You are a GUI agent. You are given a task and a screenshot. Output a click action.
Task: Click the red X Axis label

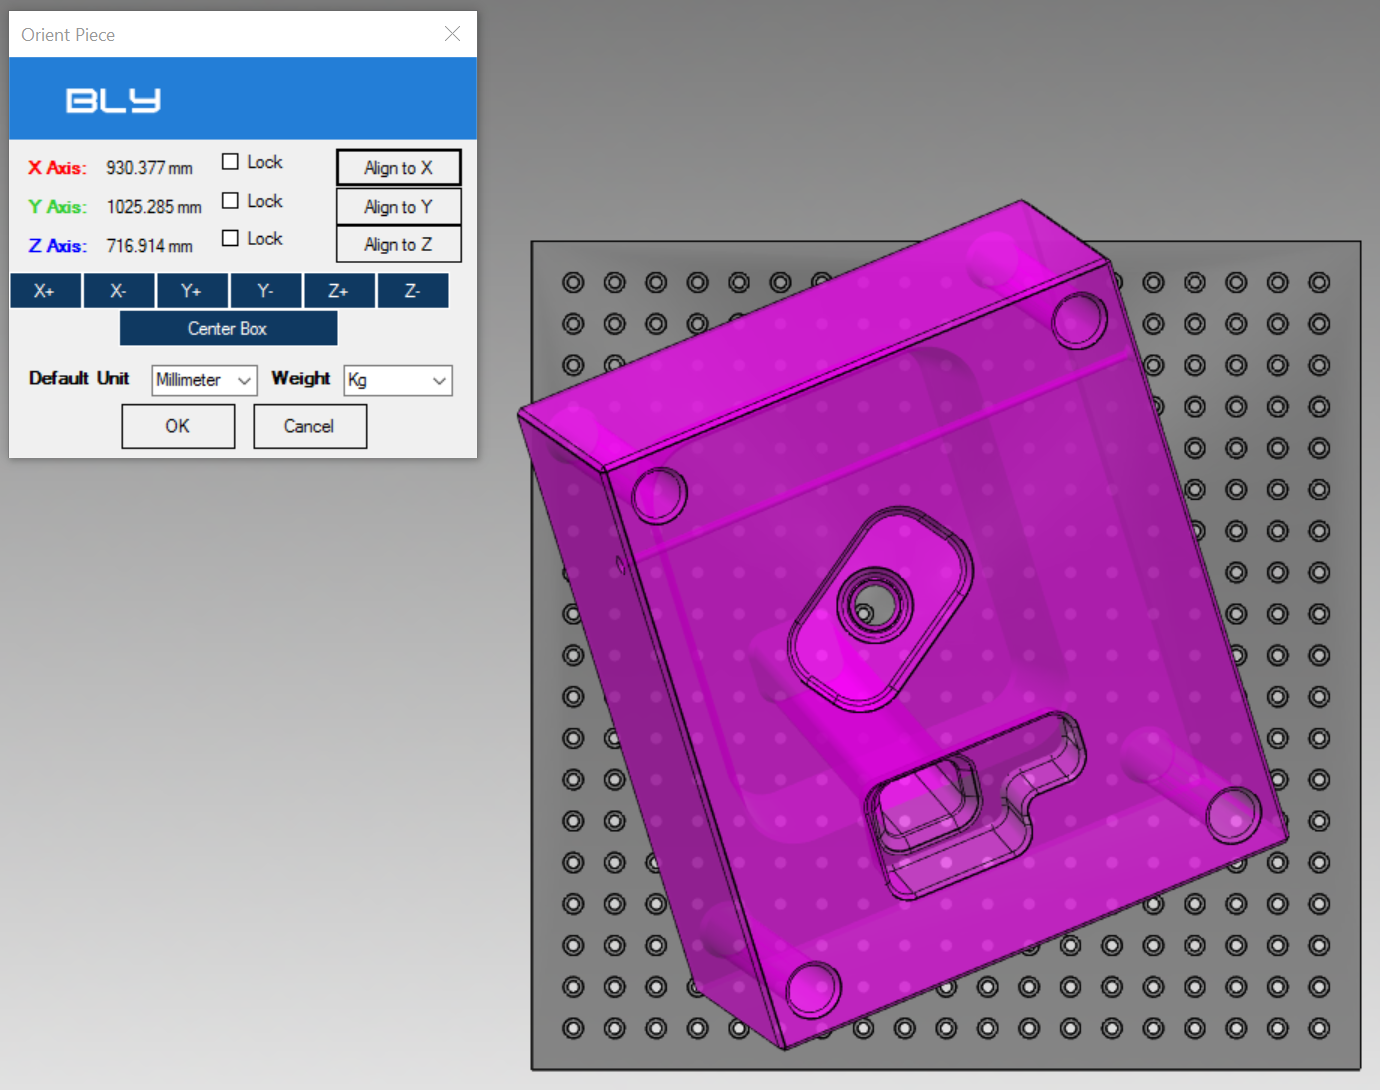[57, 168]
